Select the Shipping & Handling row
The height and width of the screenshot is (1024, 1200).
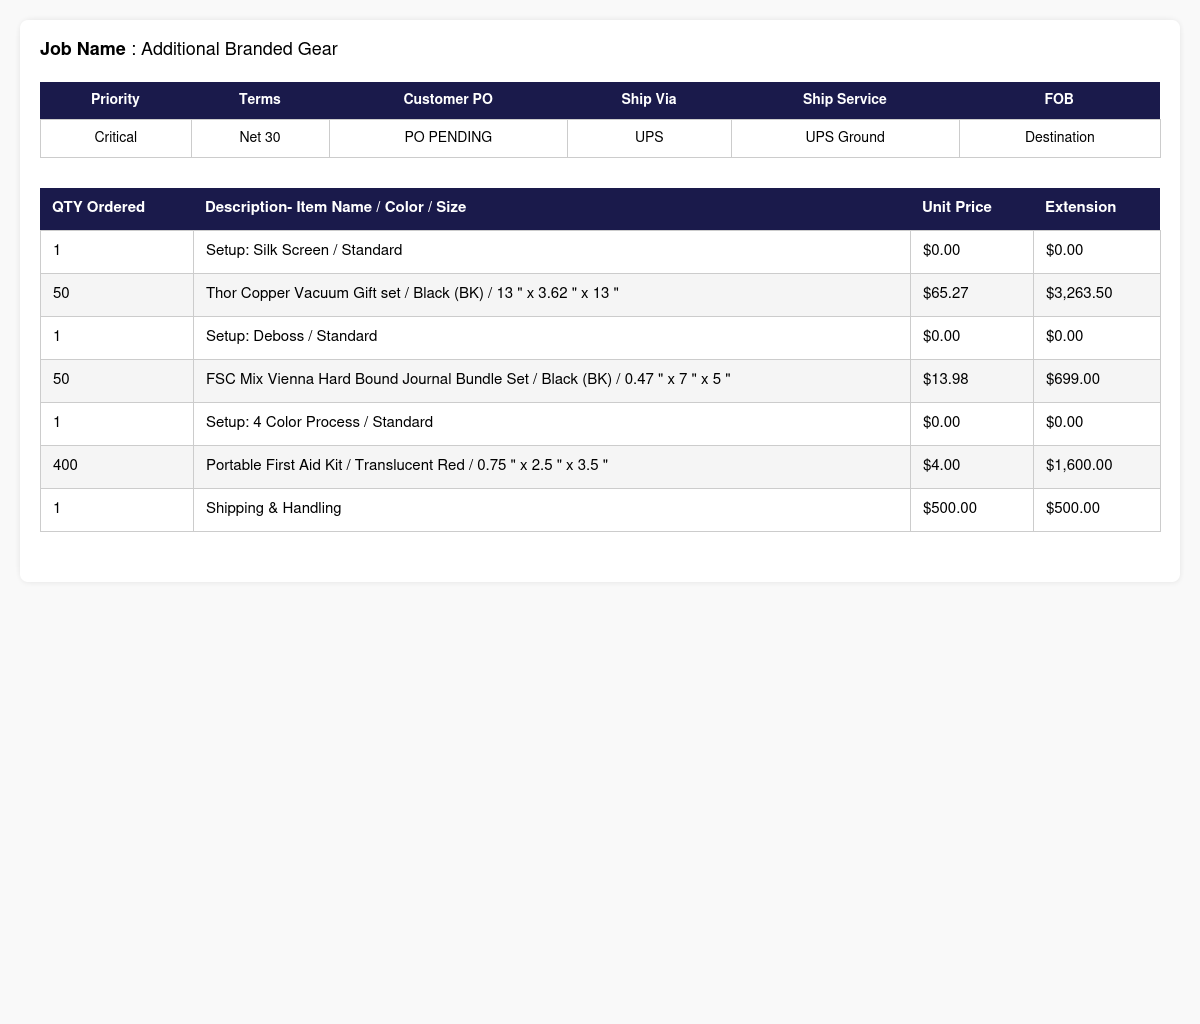[600, 509]
